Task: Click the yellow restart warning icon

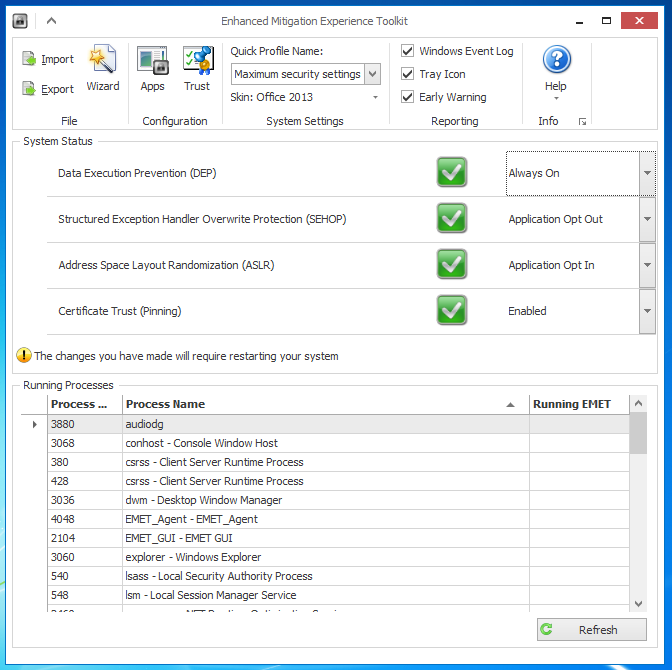Action: [24, 355]
